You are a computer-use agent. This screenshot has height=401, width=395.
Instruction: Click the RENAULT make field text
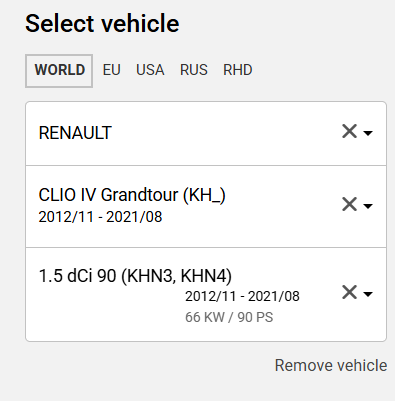coord(75,133)
